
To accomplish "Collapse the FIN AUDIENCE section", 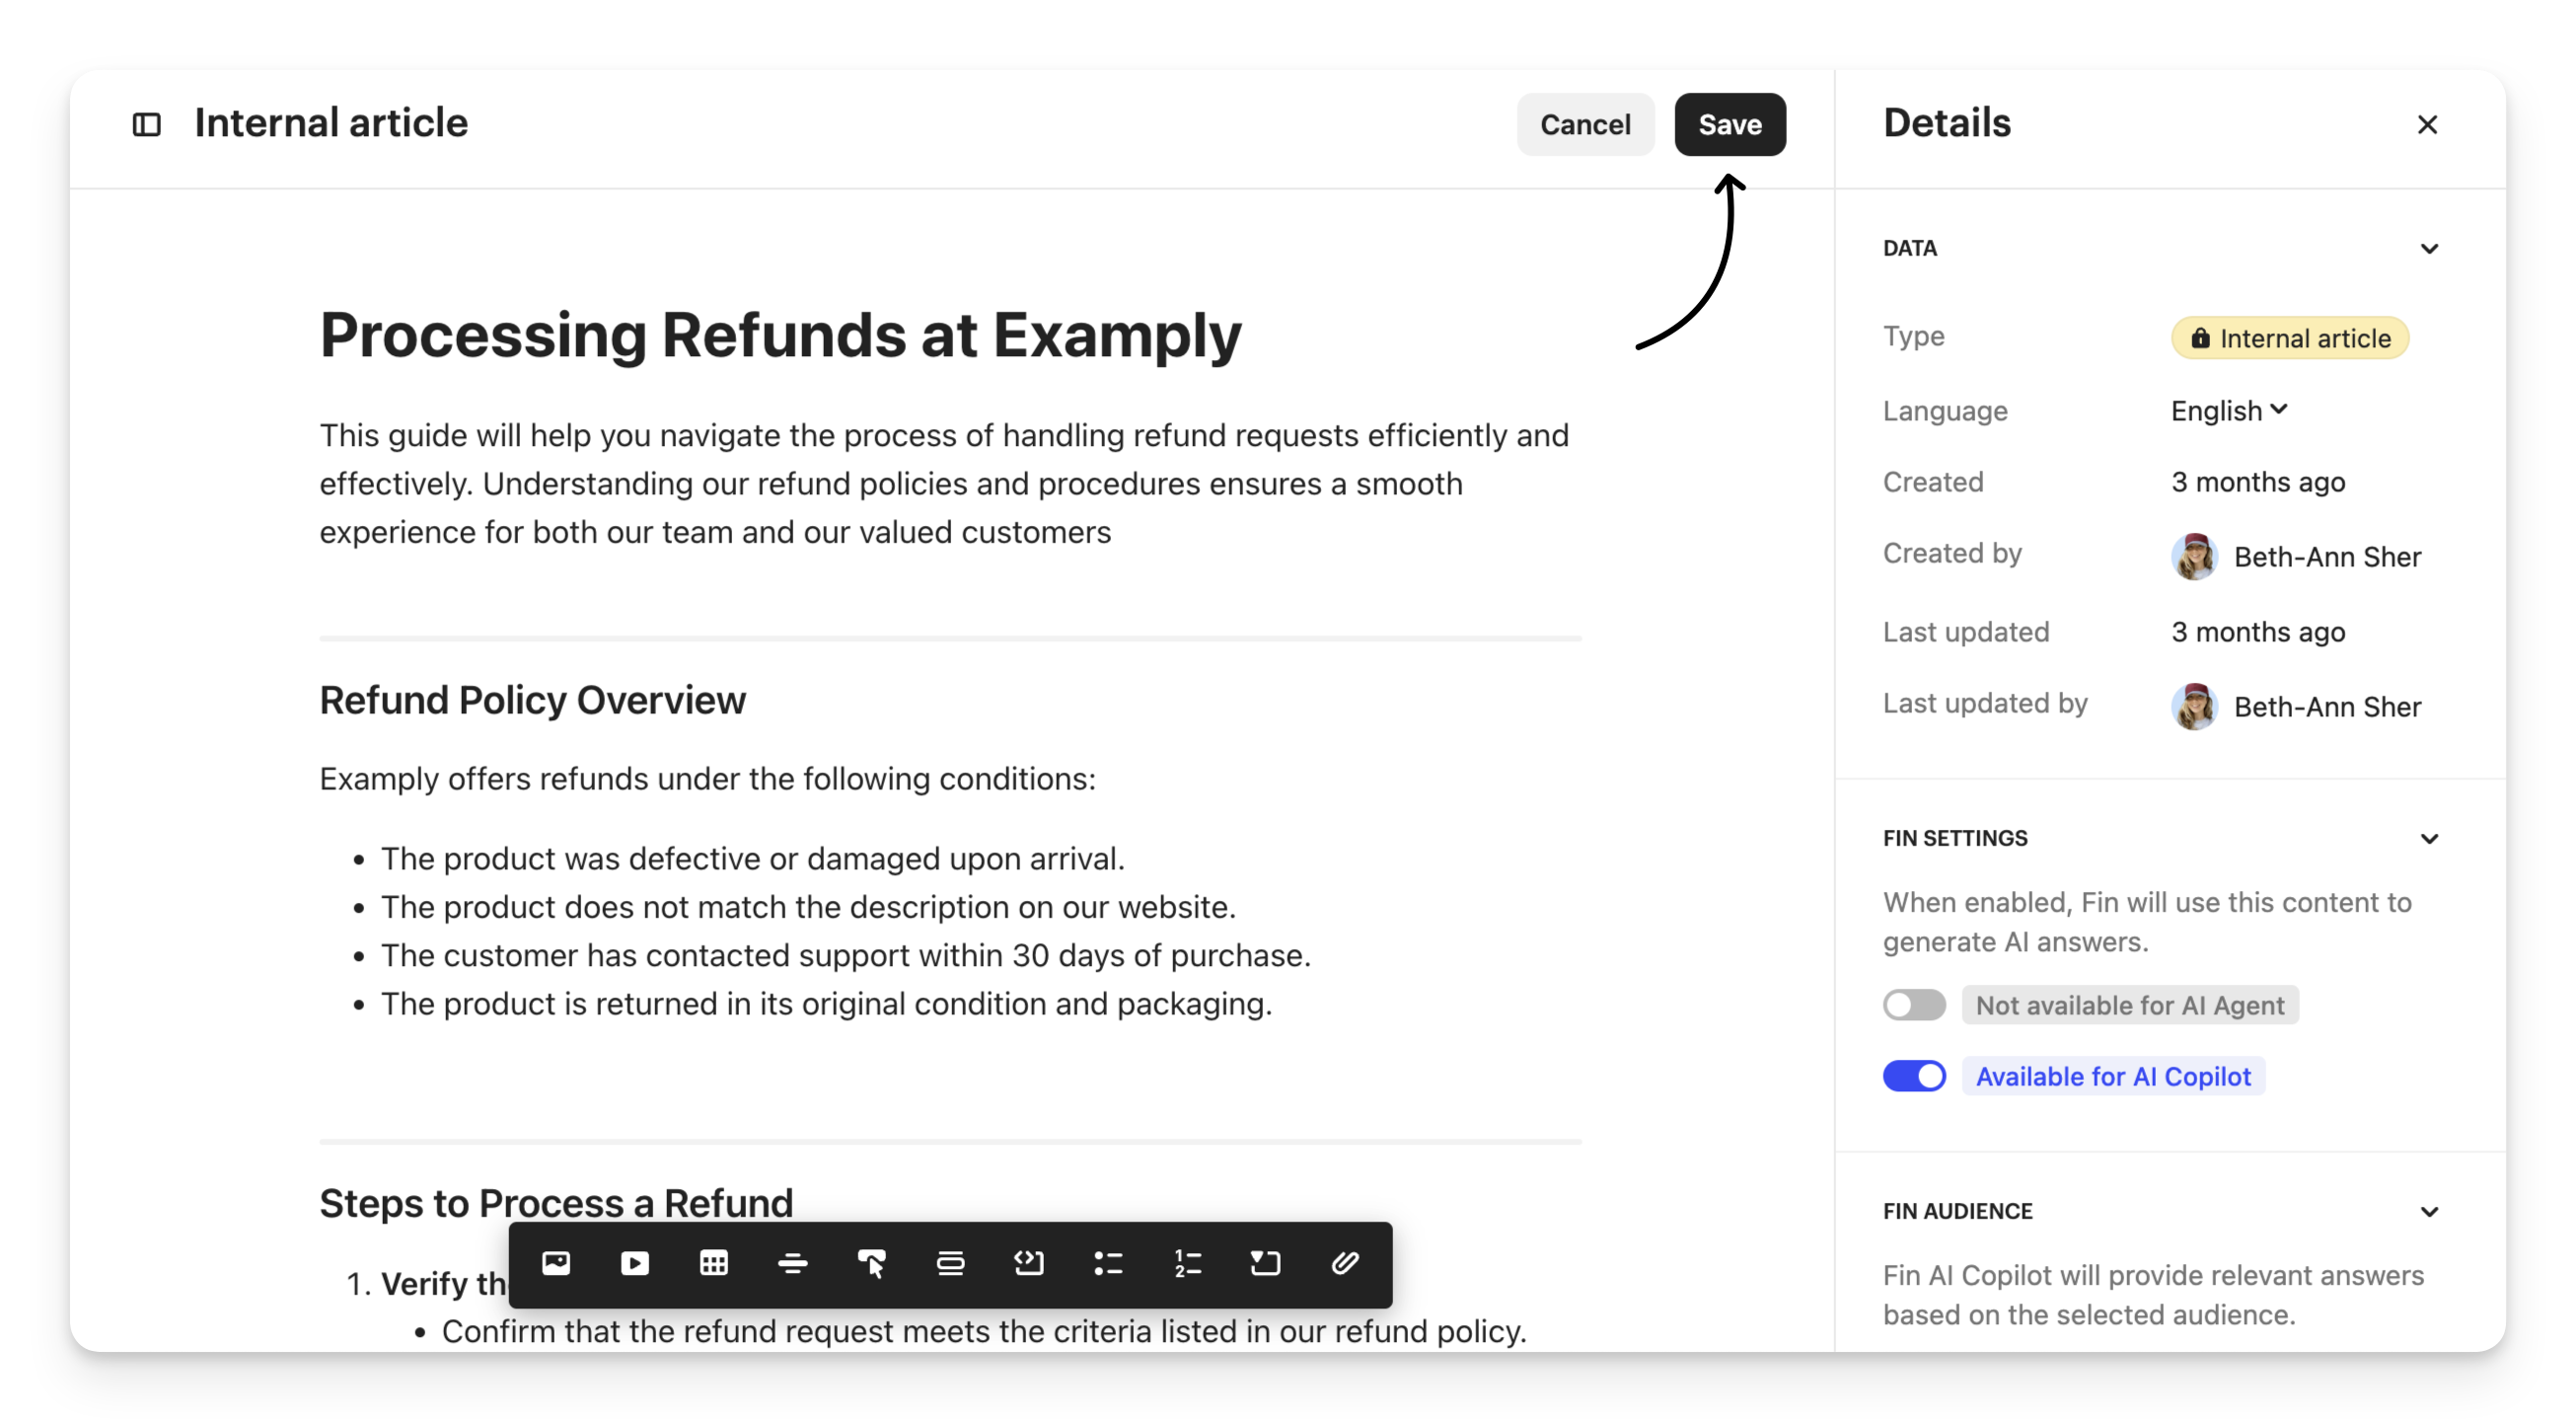I will [2429, 1212].
